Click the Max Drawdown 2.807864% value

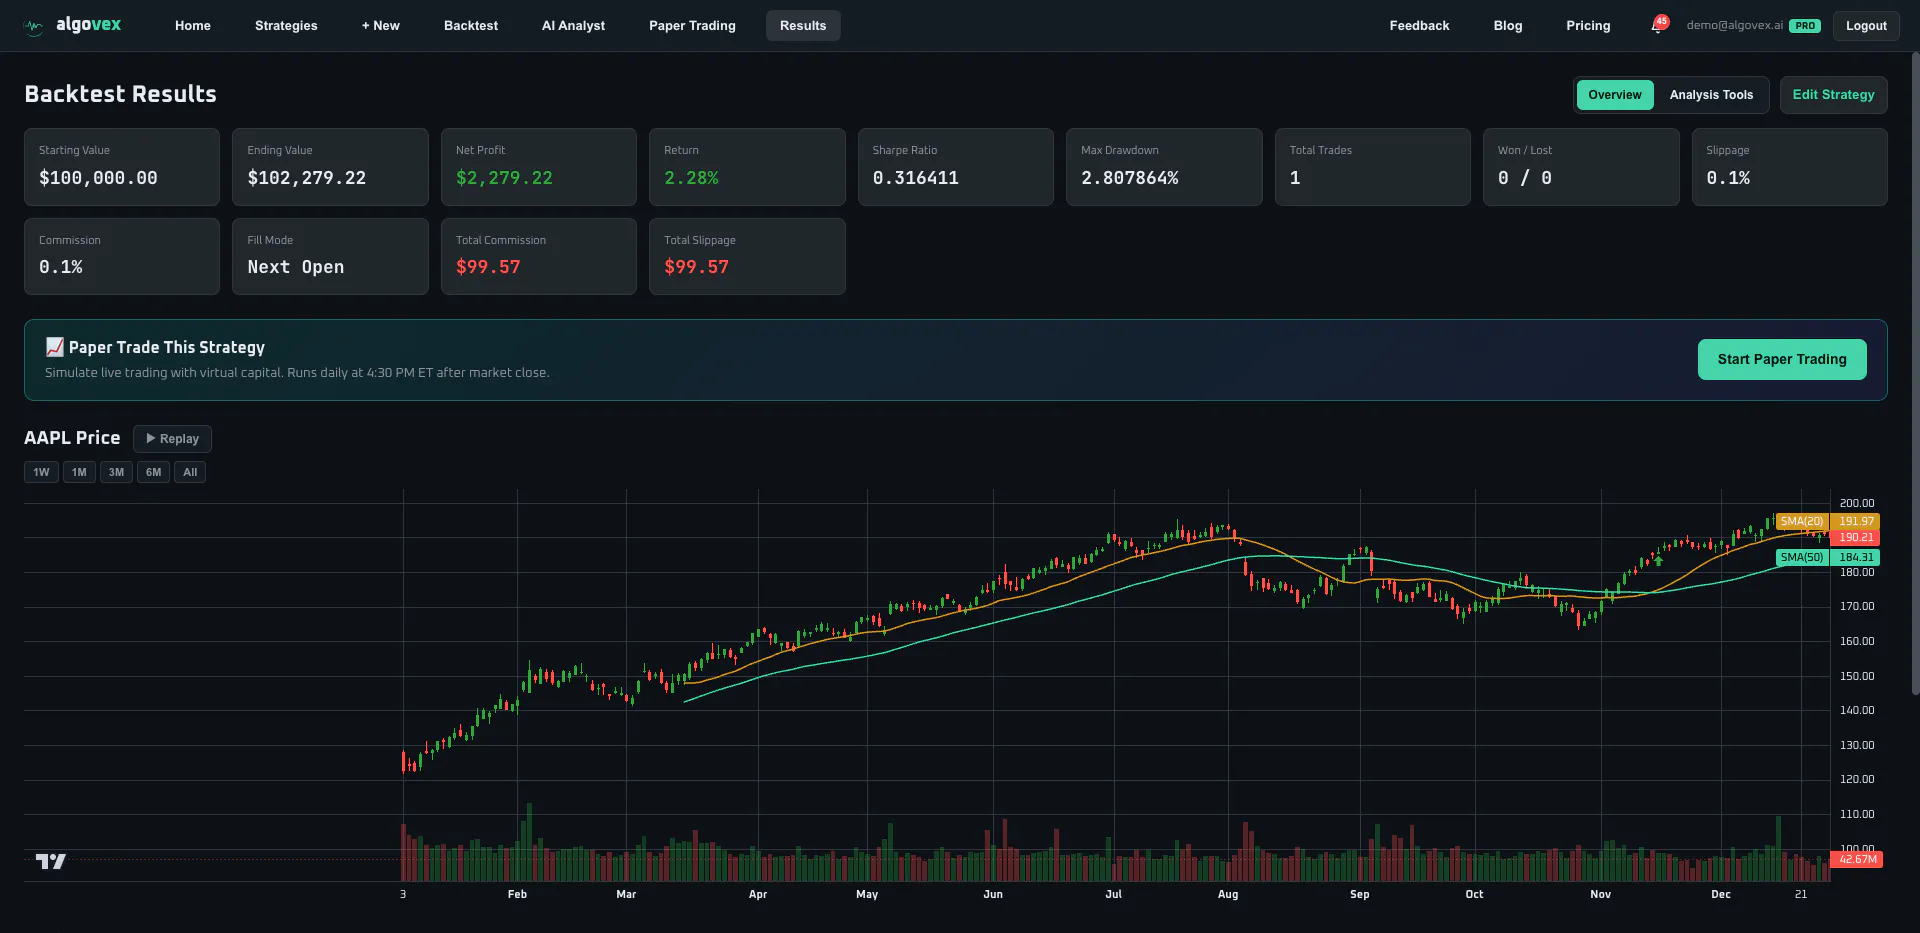(1129, 178)
